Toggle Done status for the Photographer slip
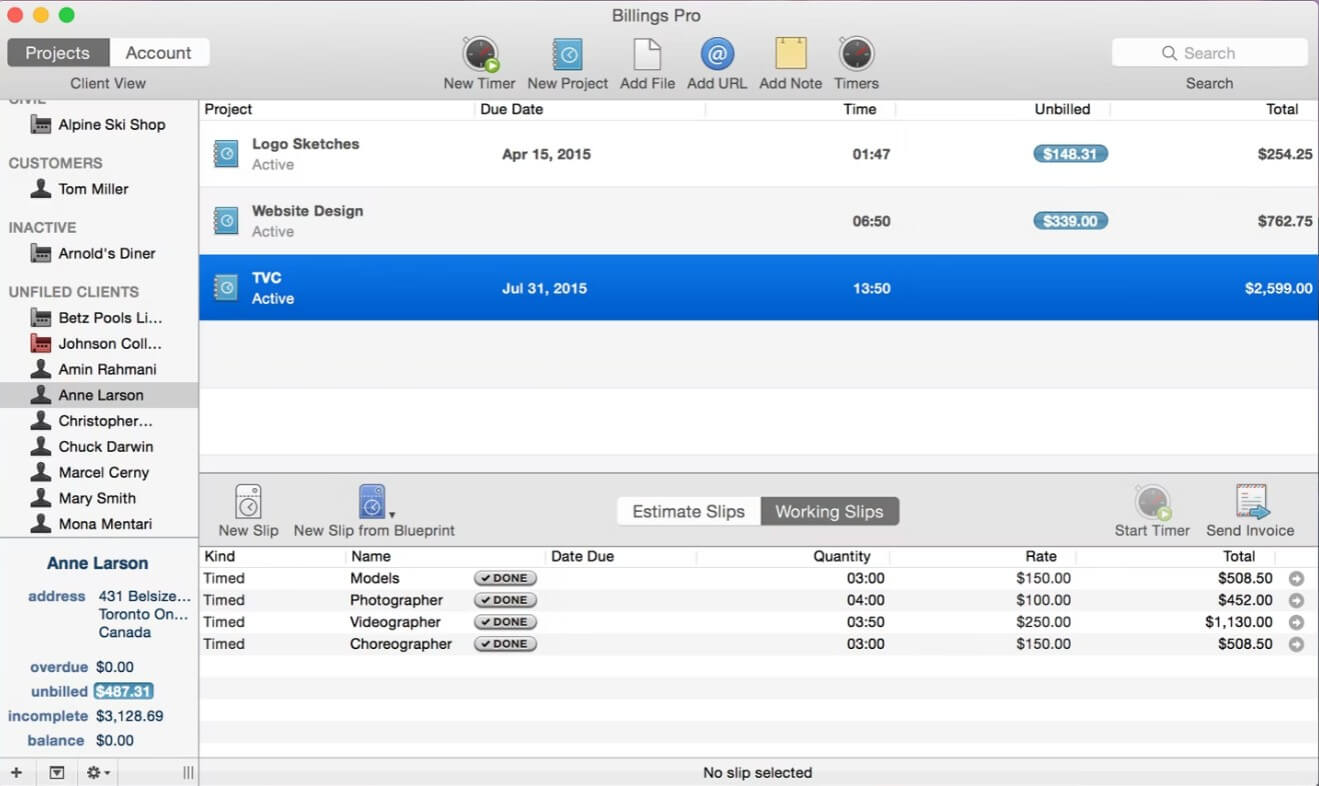 point(504,600)
